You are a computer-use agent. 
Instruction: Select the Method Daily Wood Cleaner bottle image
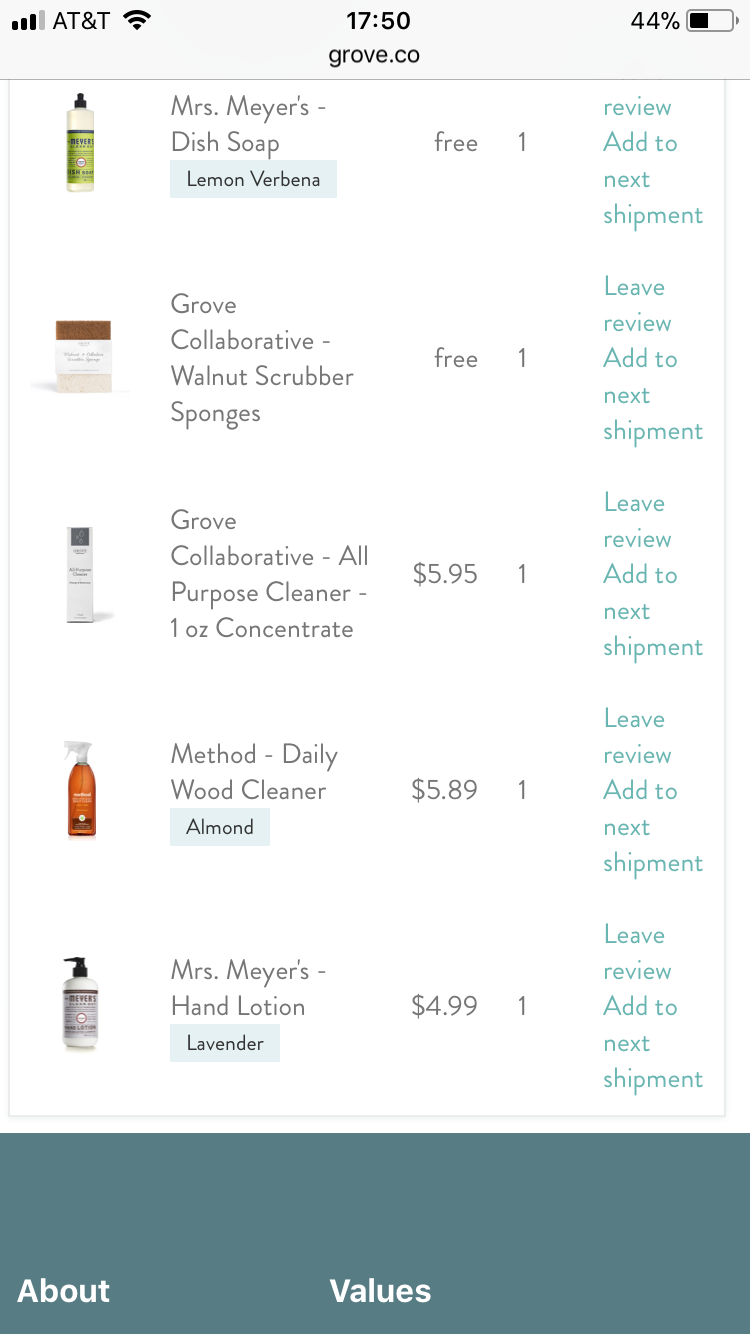(x=80, y=791)
